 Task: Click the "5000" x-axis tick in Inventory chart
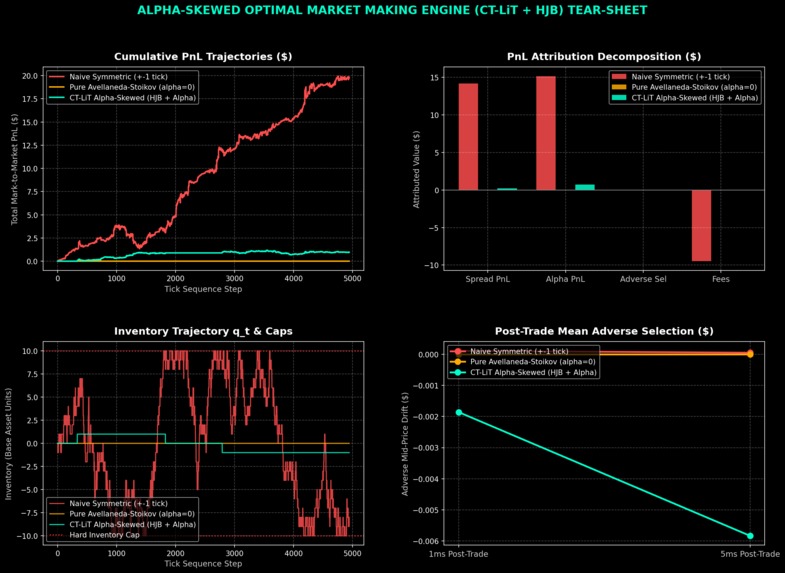pos(352,554)
